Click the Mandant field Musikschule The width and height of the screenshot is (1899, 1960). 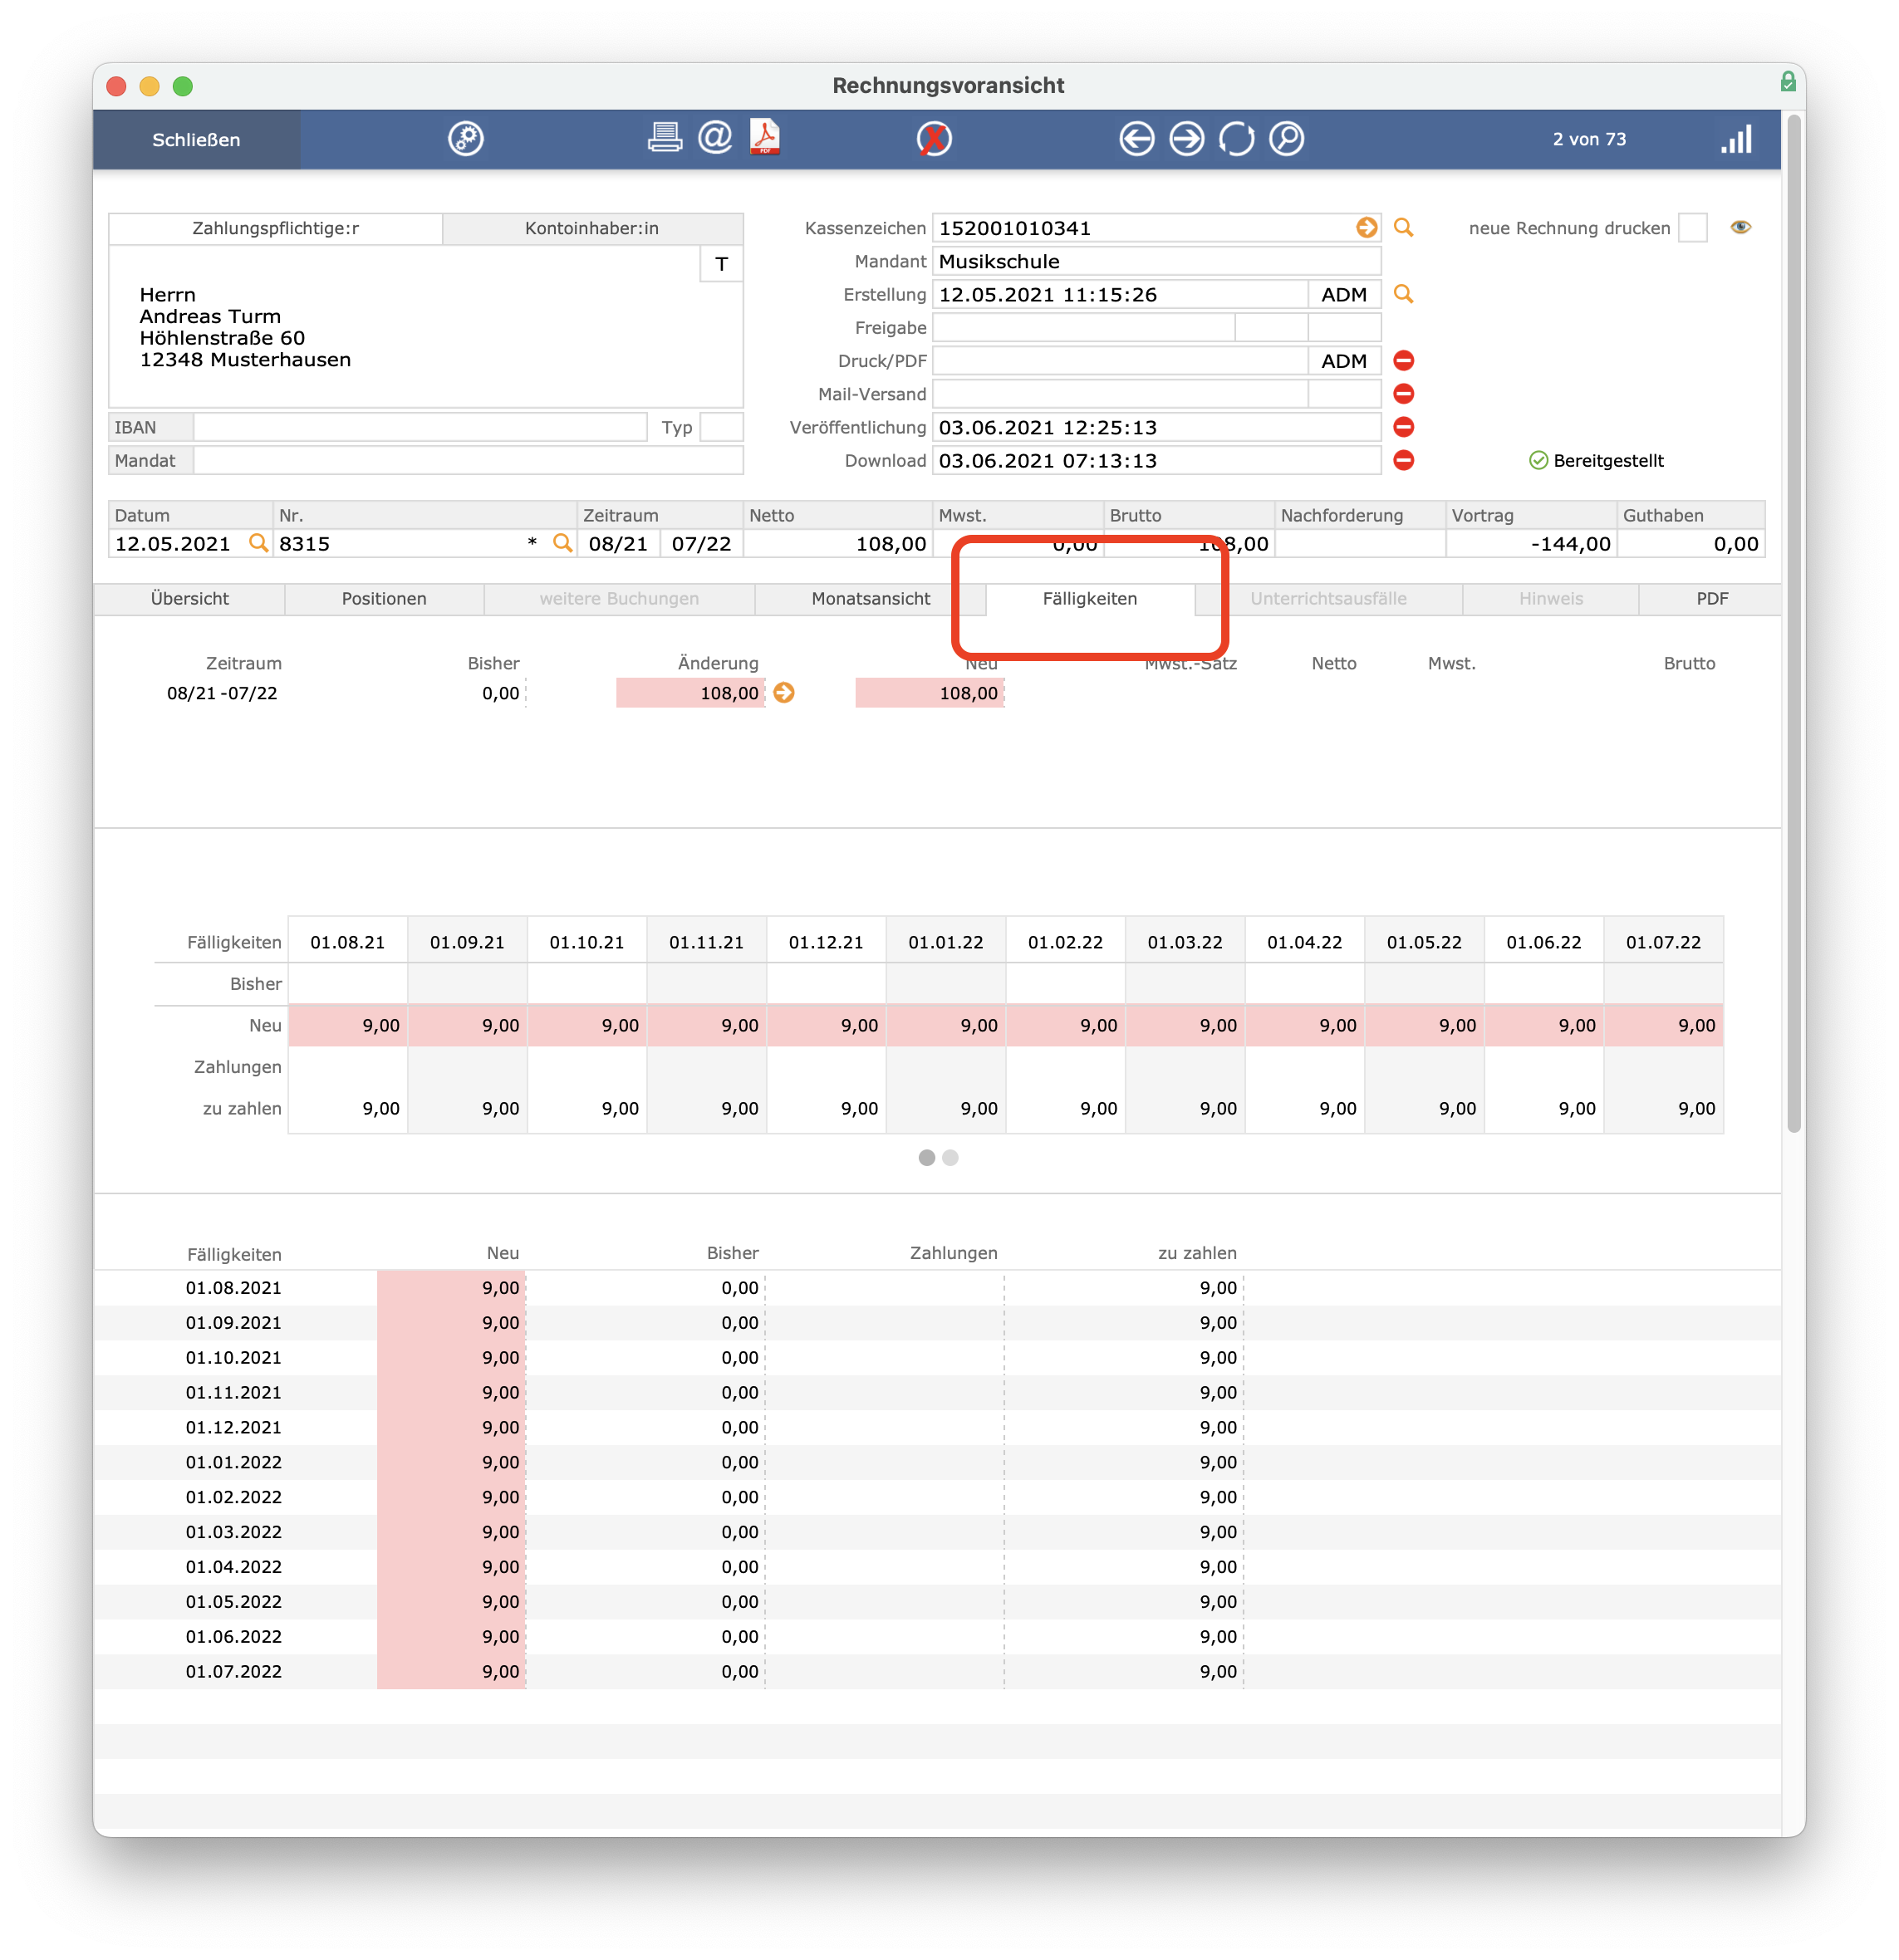click(x=1157, y=262)
